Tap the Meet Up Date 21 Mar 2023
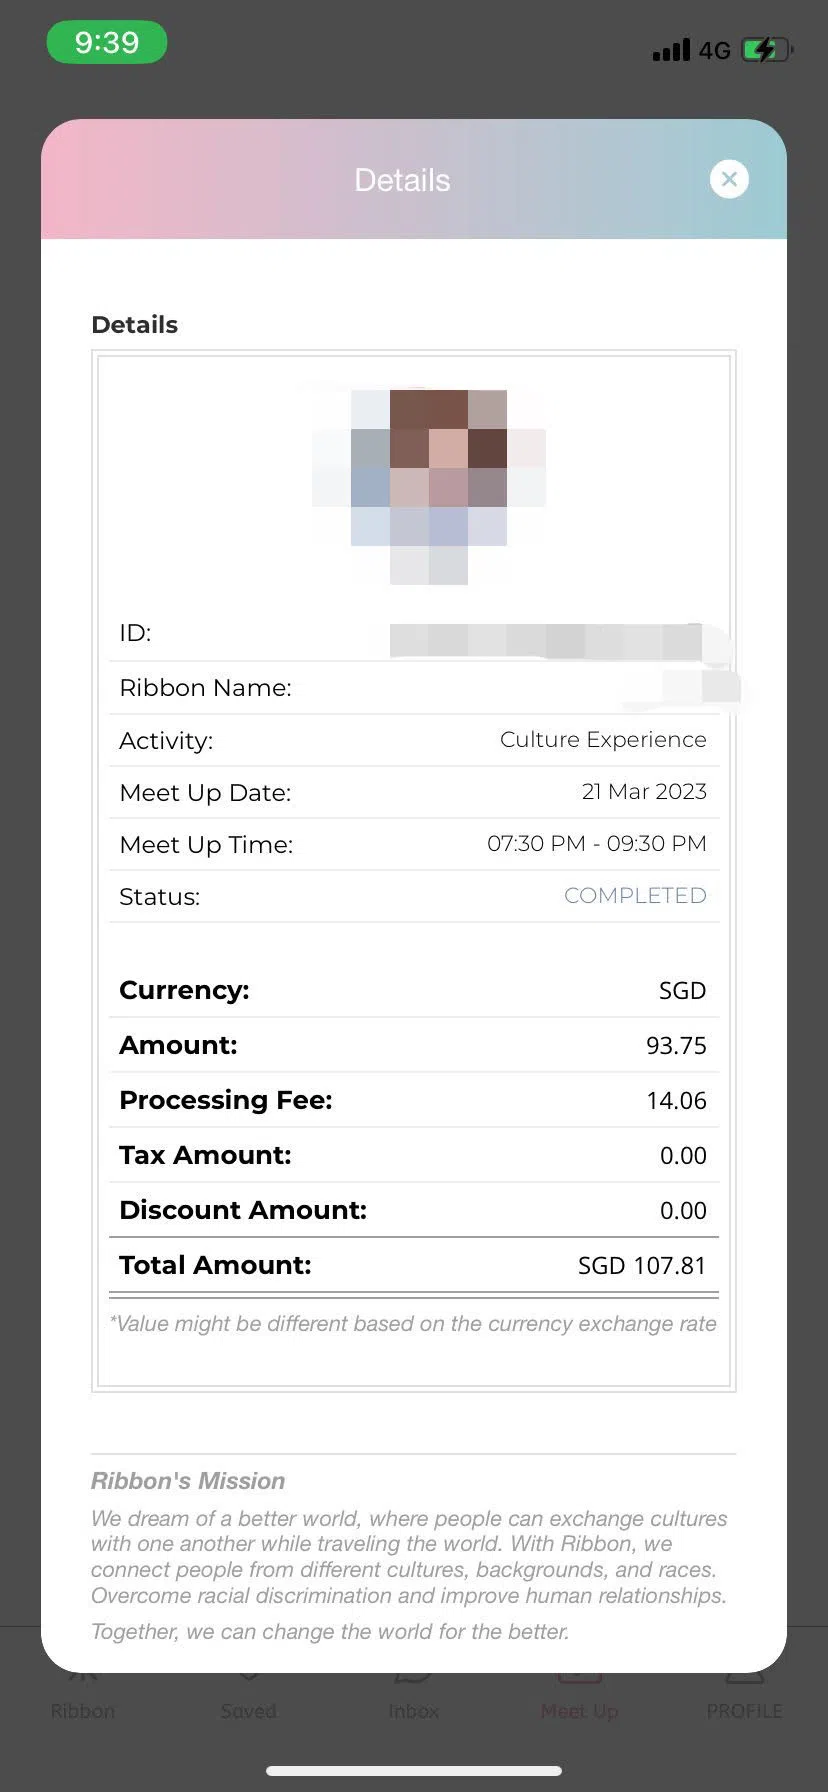 (644, 792)
